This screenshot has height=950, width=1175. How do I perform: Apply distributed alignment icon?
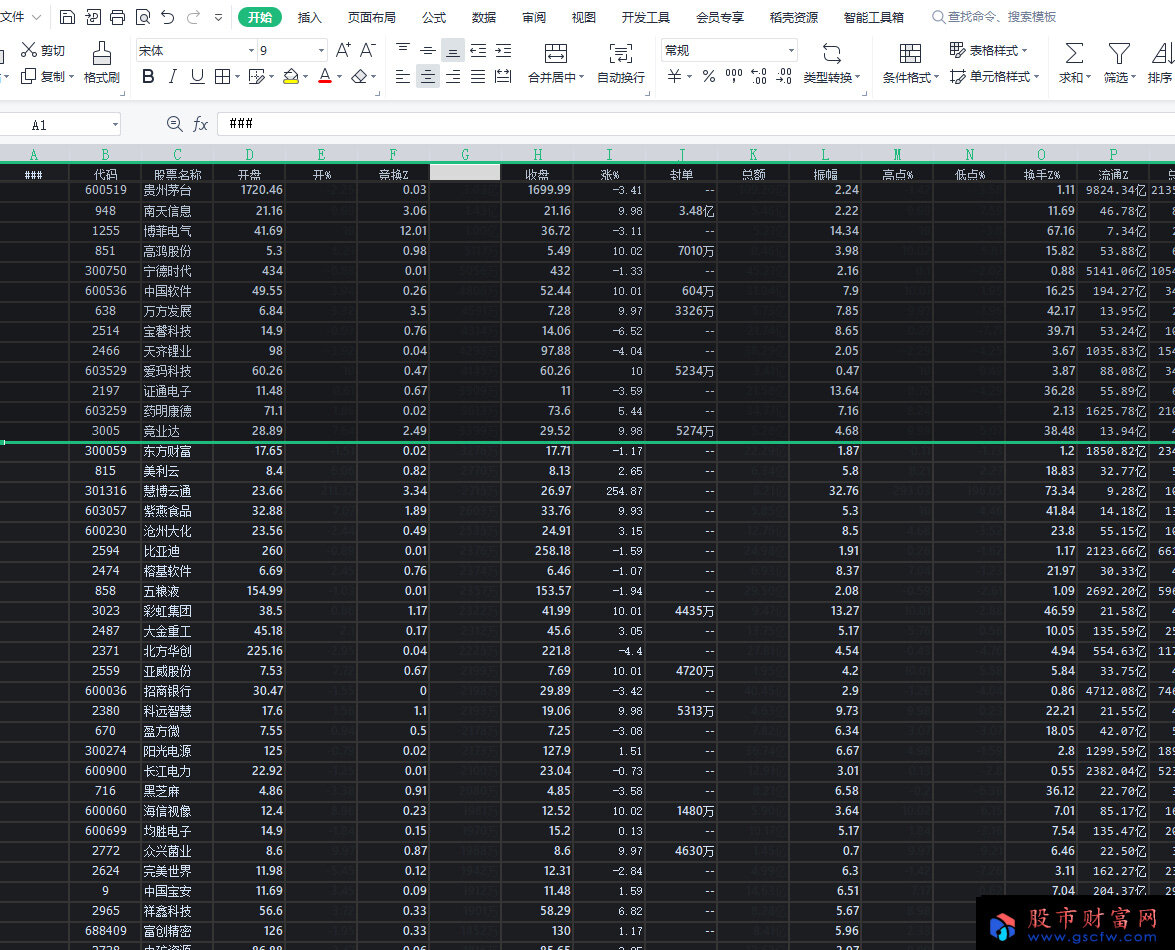(504, 76)
